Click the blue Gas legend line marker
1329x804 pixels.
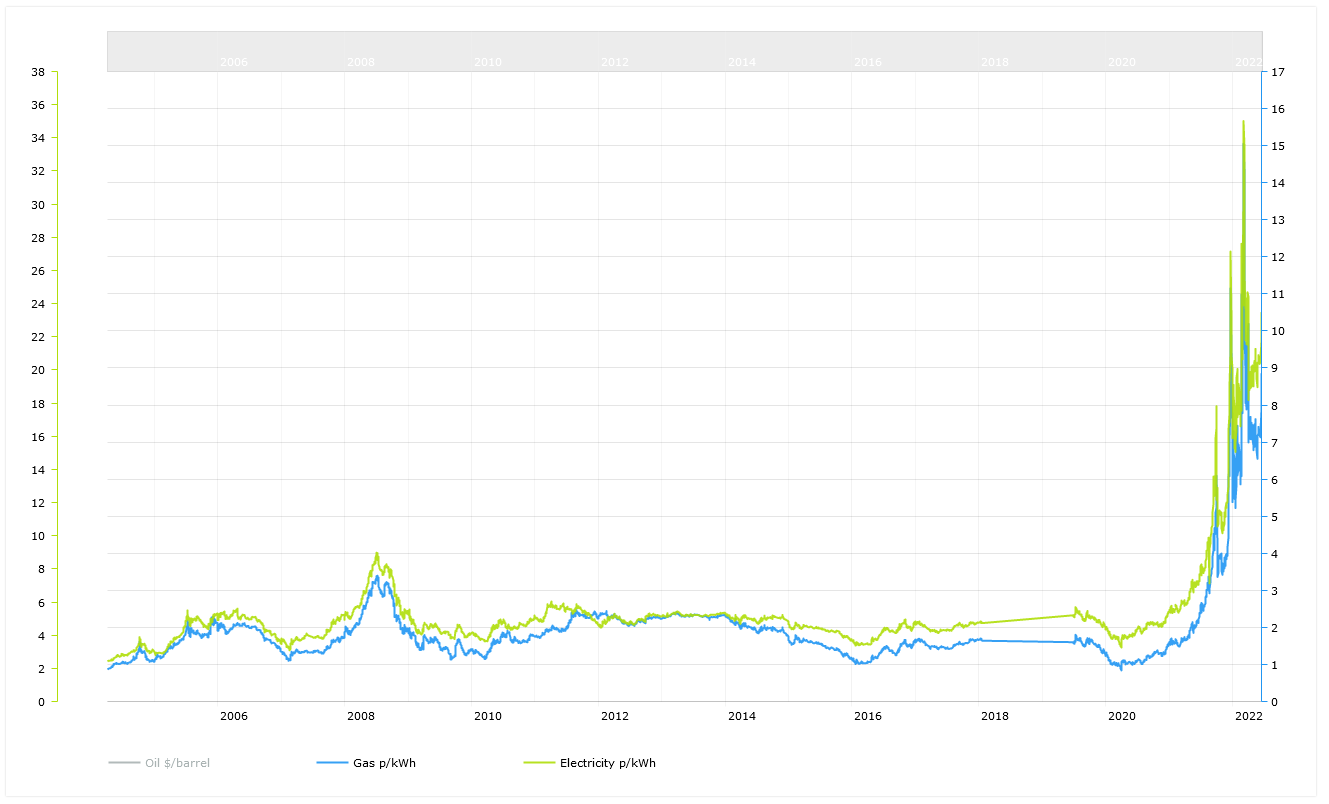point(331,763)
